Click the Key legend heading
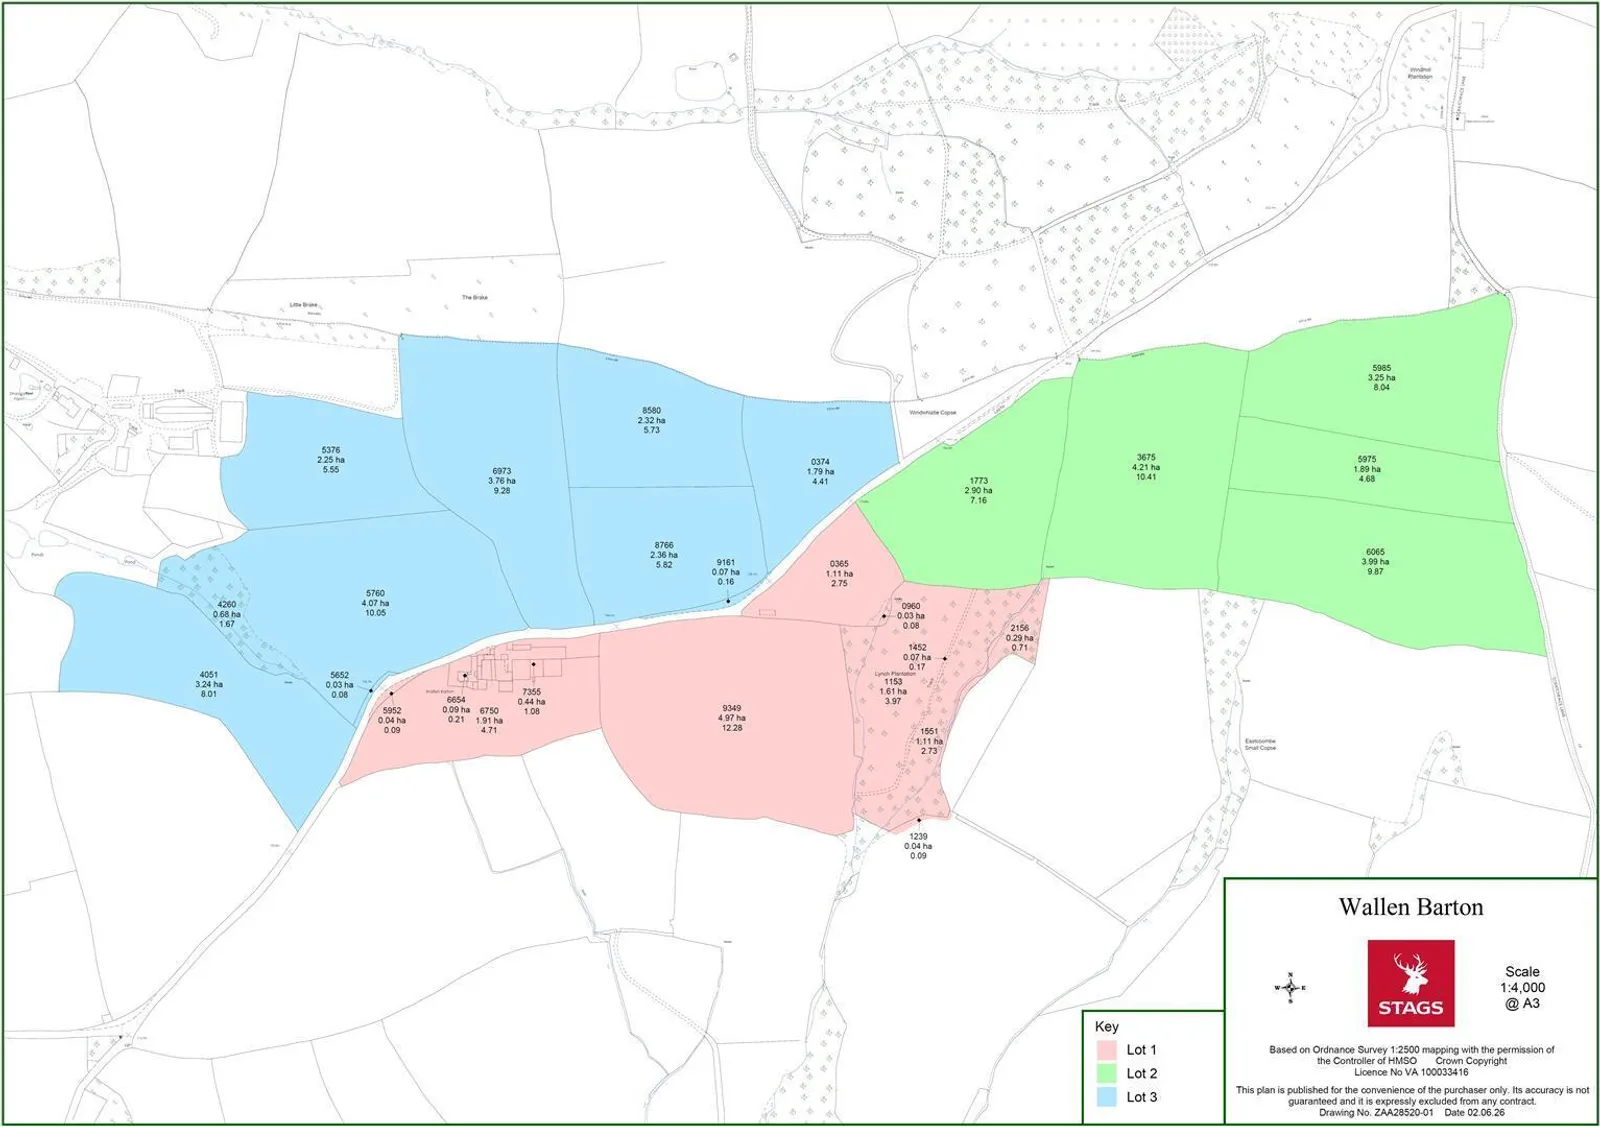Viewport: 1600px width, 1127px height. [x=1106, y=1026]
